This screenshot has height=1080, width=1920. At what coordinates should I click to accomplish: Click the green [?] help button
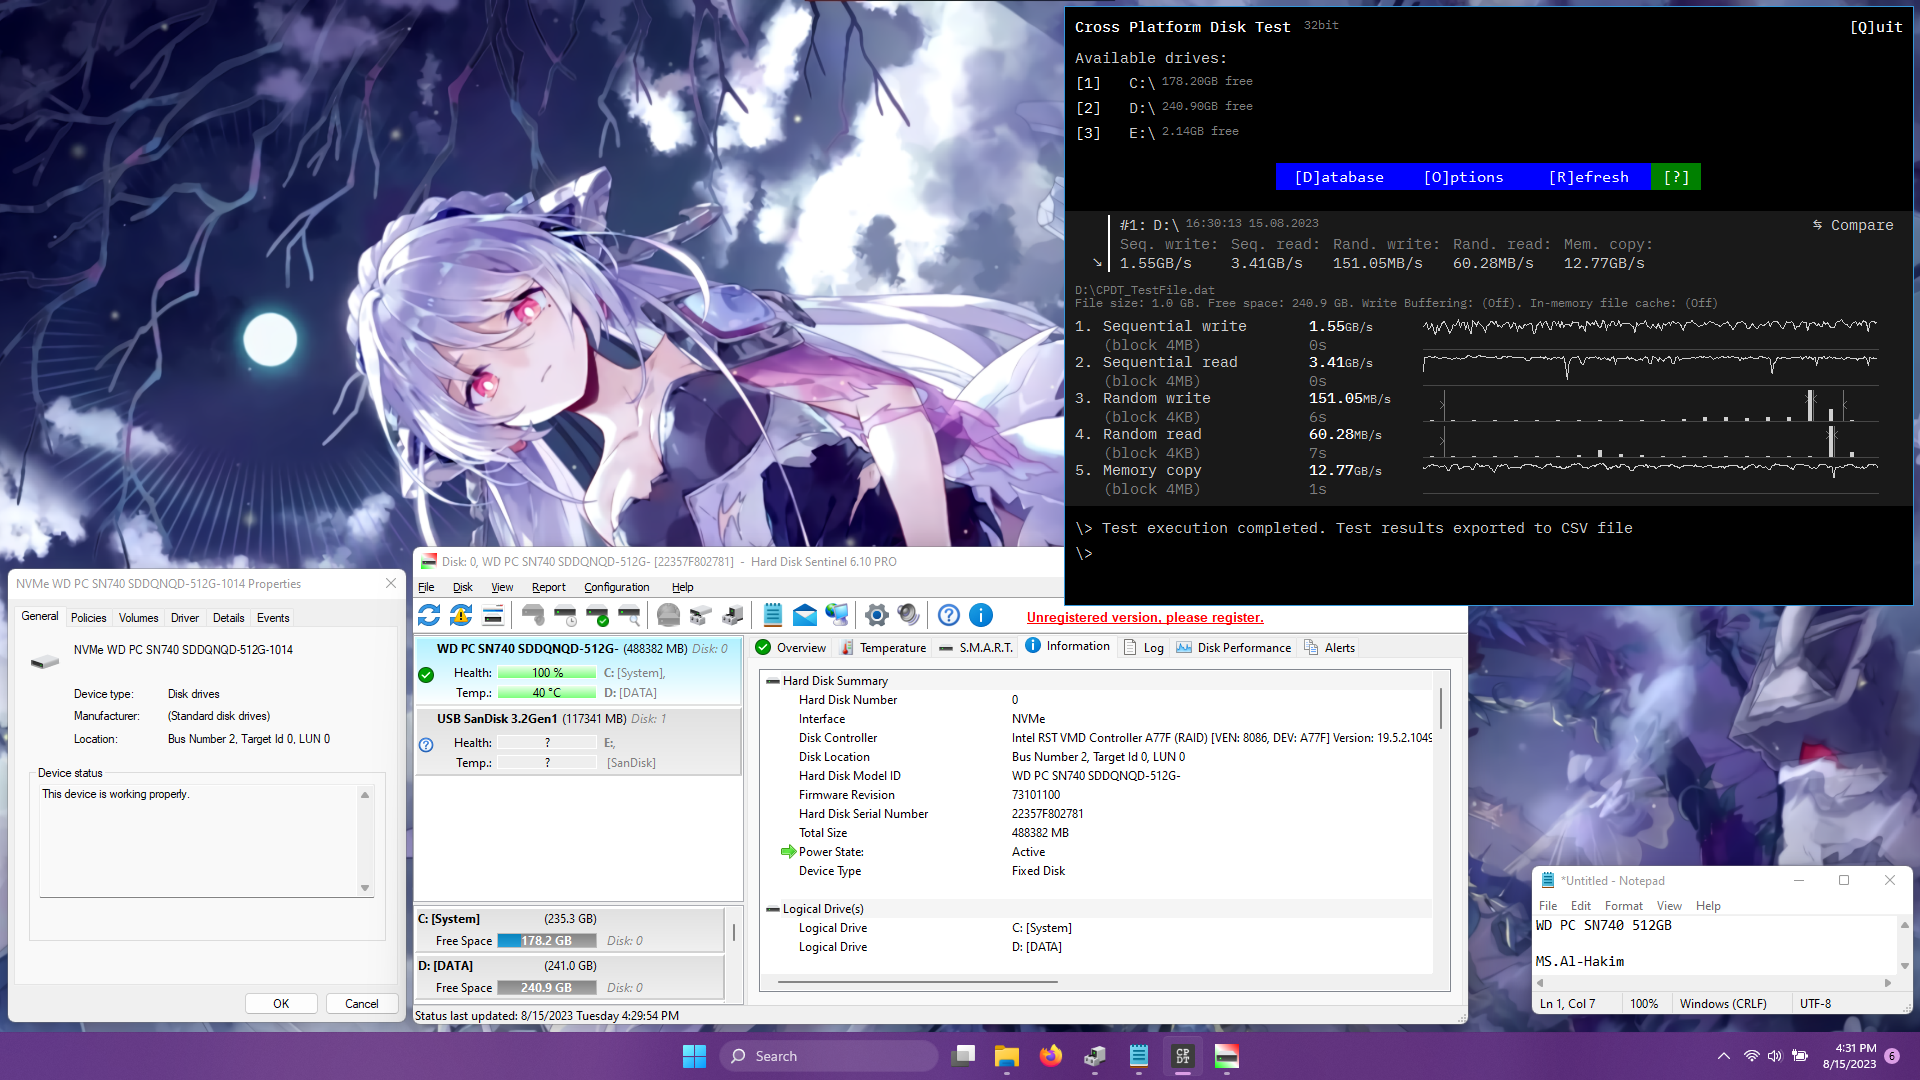(1676, 177)
